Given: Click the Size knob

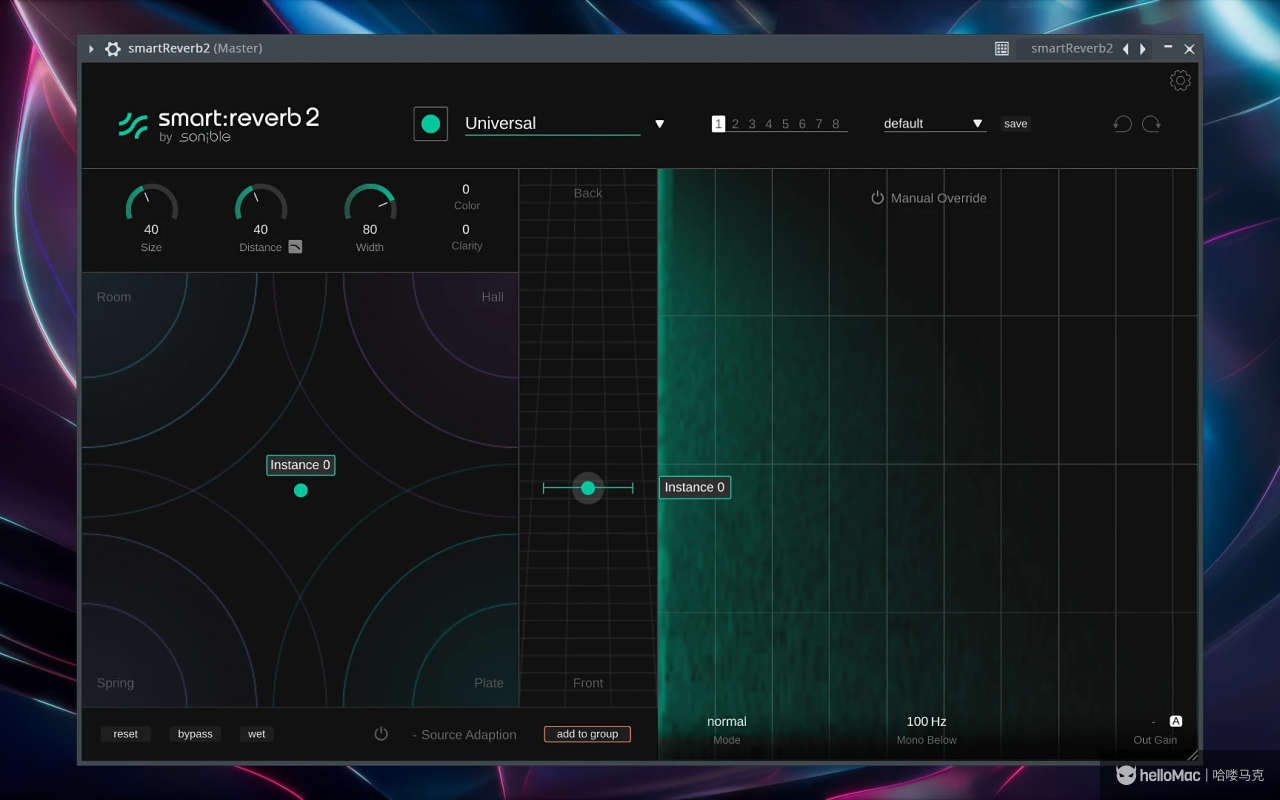Looking at the screenshot, I should (152, 203).
